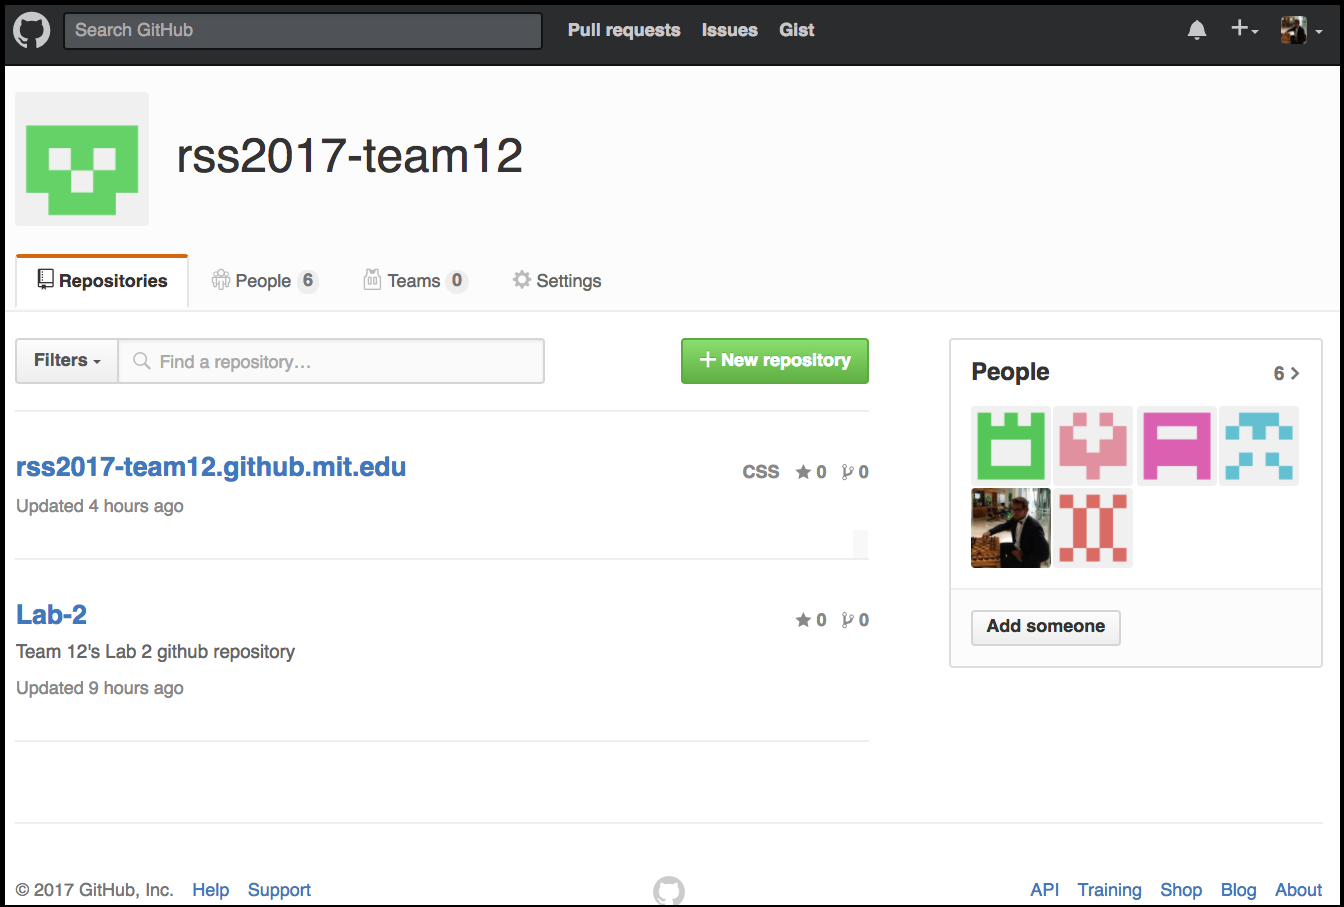Open the 6 members chevron link
Viewport: 1344px width, 907px height.
(x=1286, y=373)
